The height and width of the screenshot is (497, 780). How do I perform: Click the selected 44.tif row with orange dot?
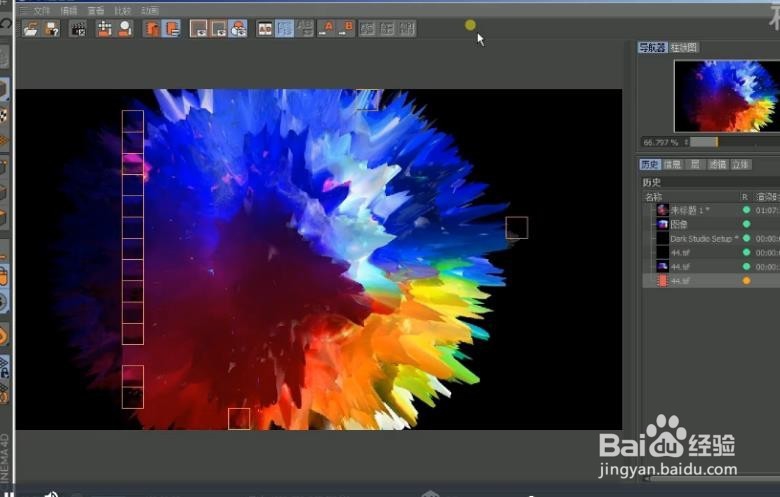tap(711, 281)
